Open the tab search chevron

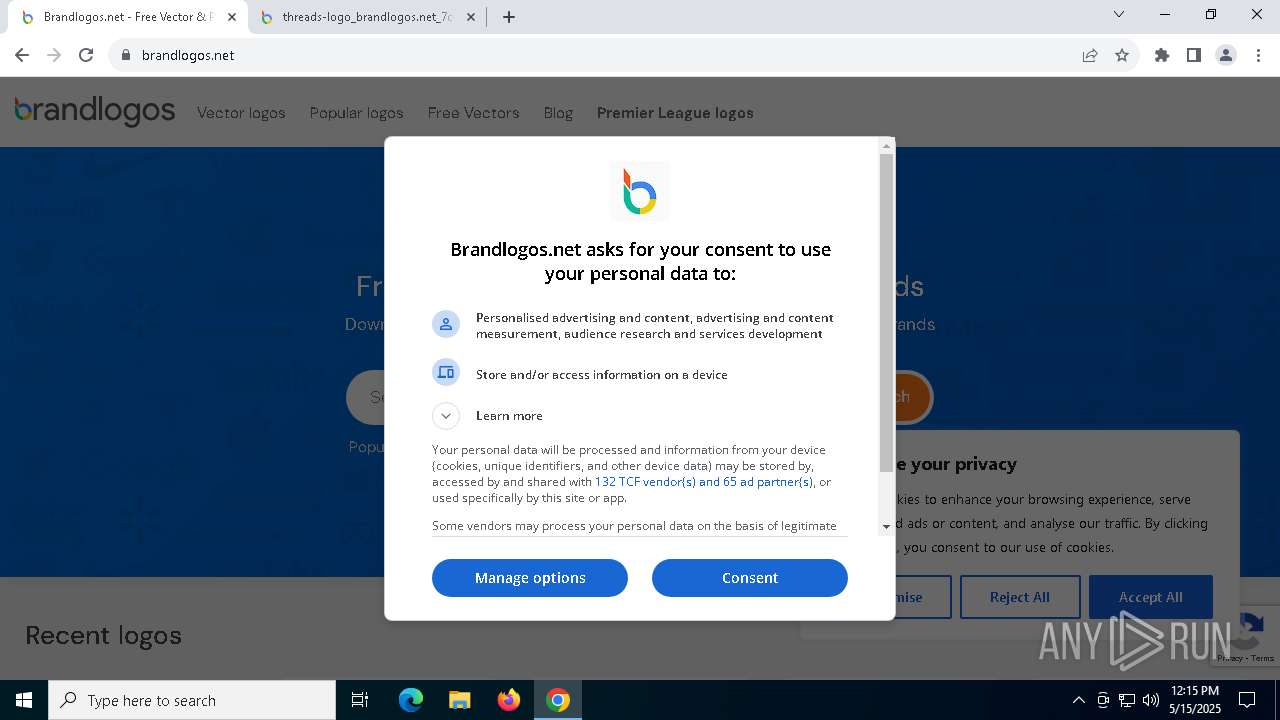coord(1119,14)
